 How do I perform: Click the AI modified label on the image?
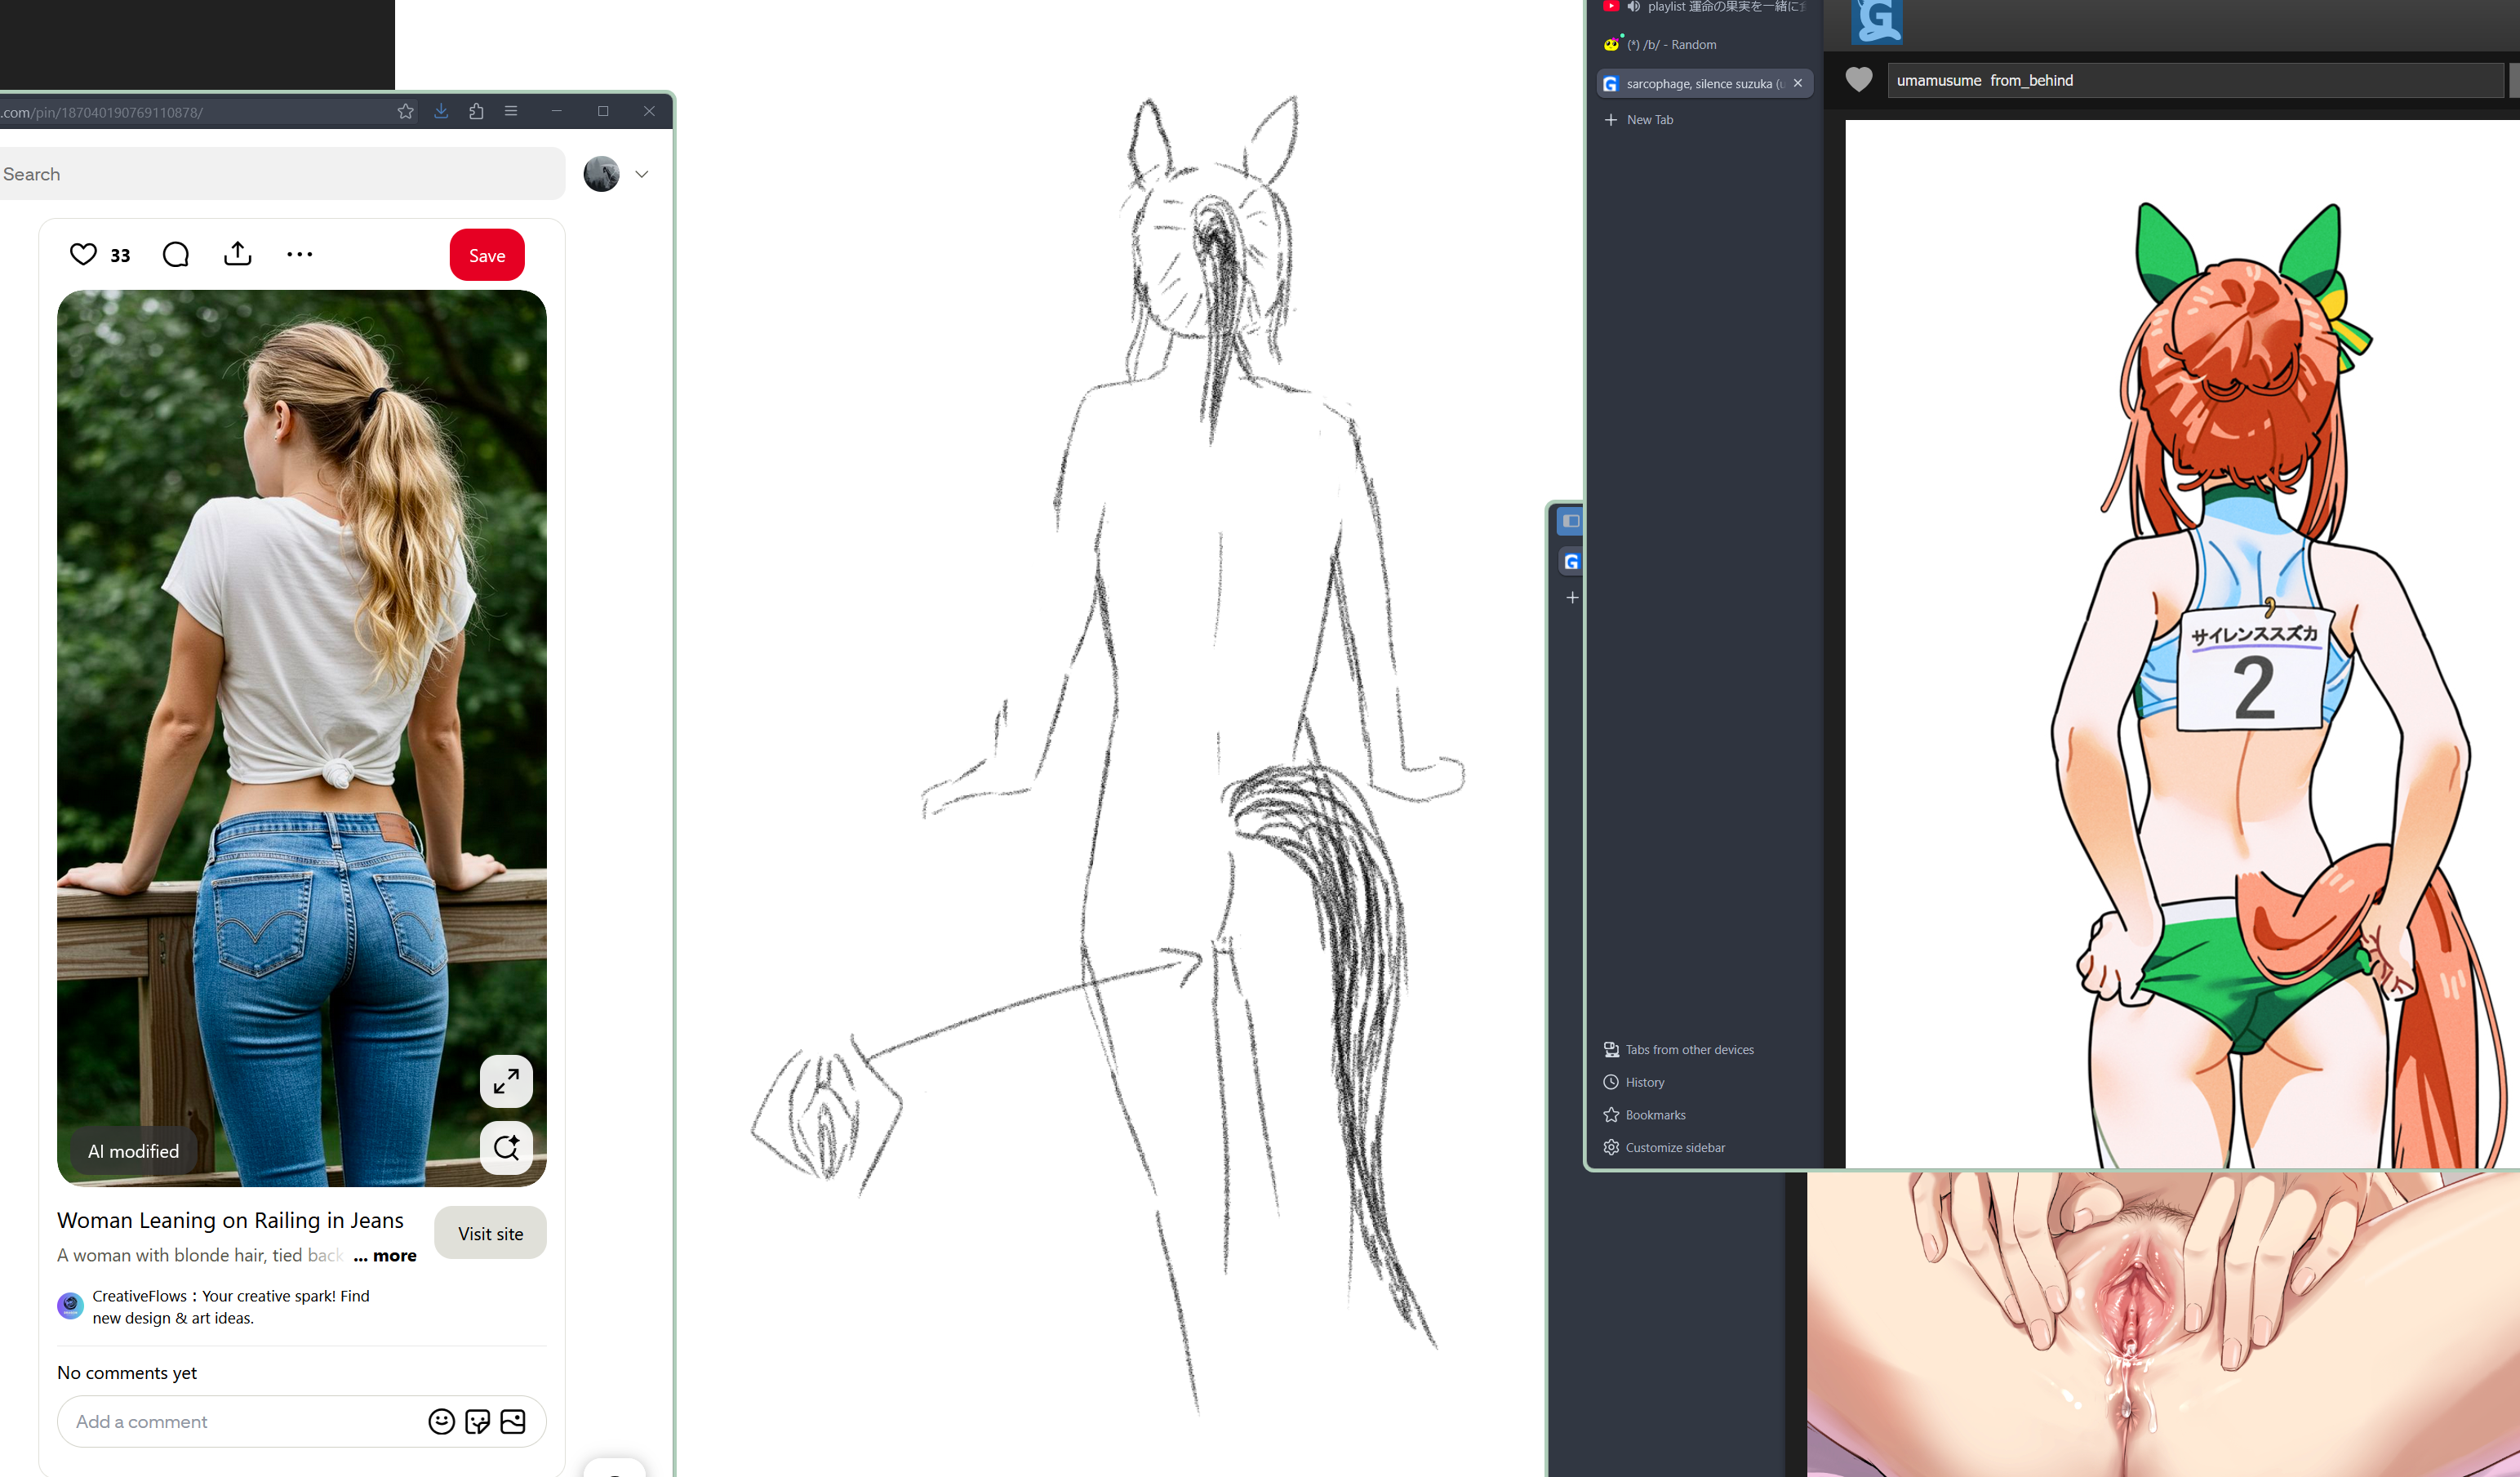pos(133,1152)
